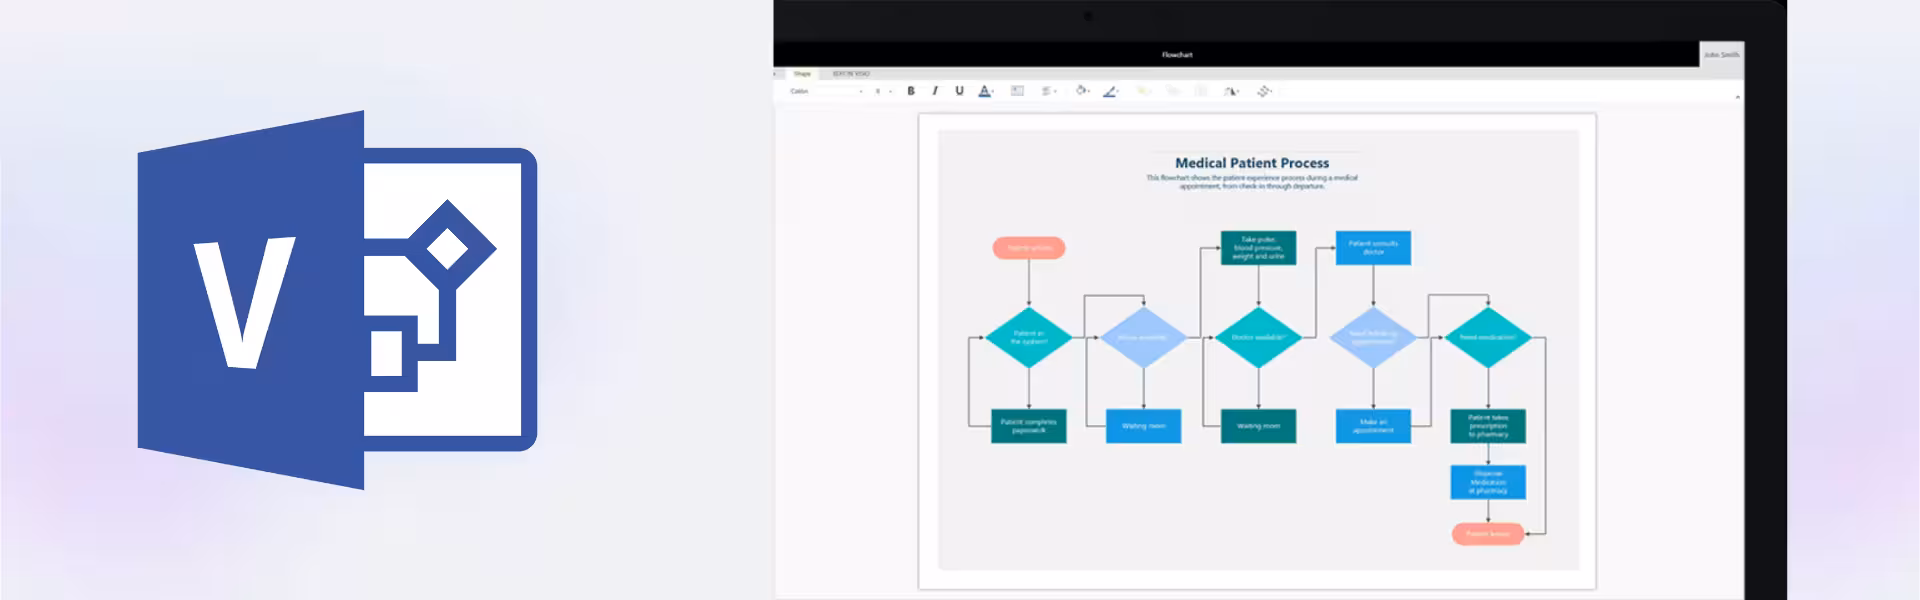Viewport: 1920px width, 600px height.
Task: Select the Patient in the system diamond
Action: click(x=1029, y=338)
